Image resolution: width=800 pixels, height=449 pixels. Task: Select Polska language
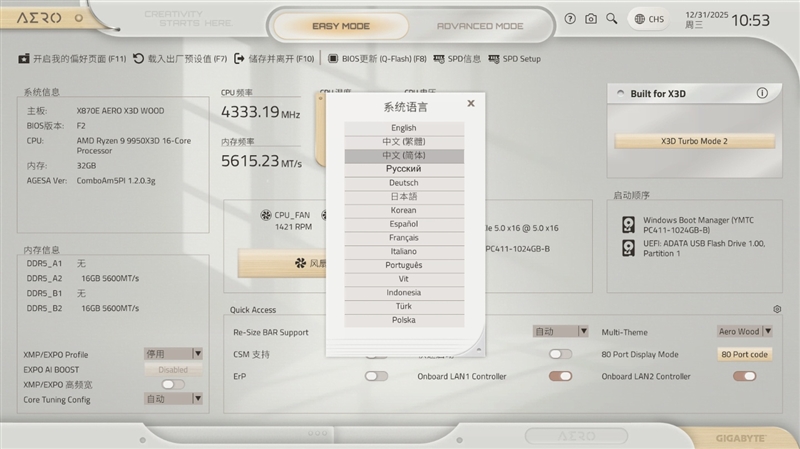[x=404, y=320]
